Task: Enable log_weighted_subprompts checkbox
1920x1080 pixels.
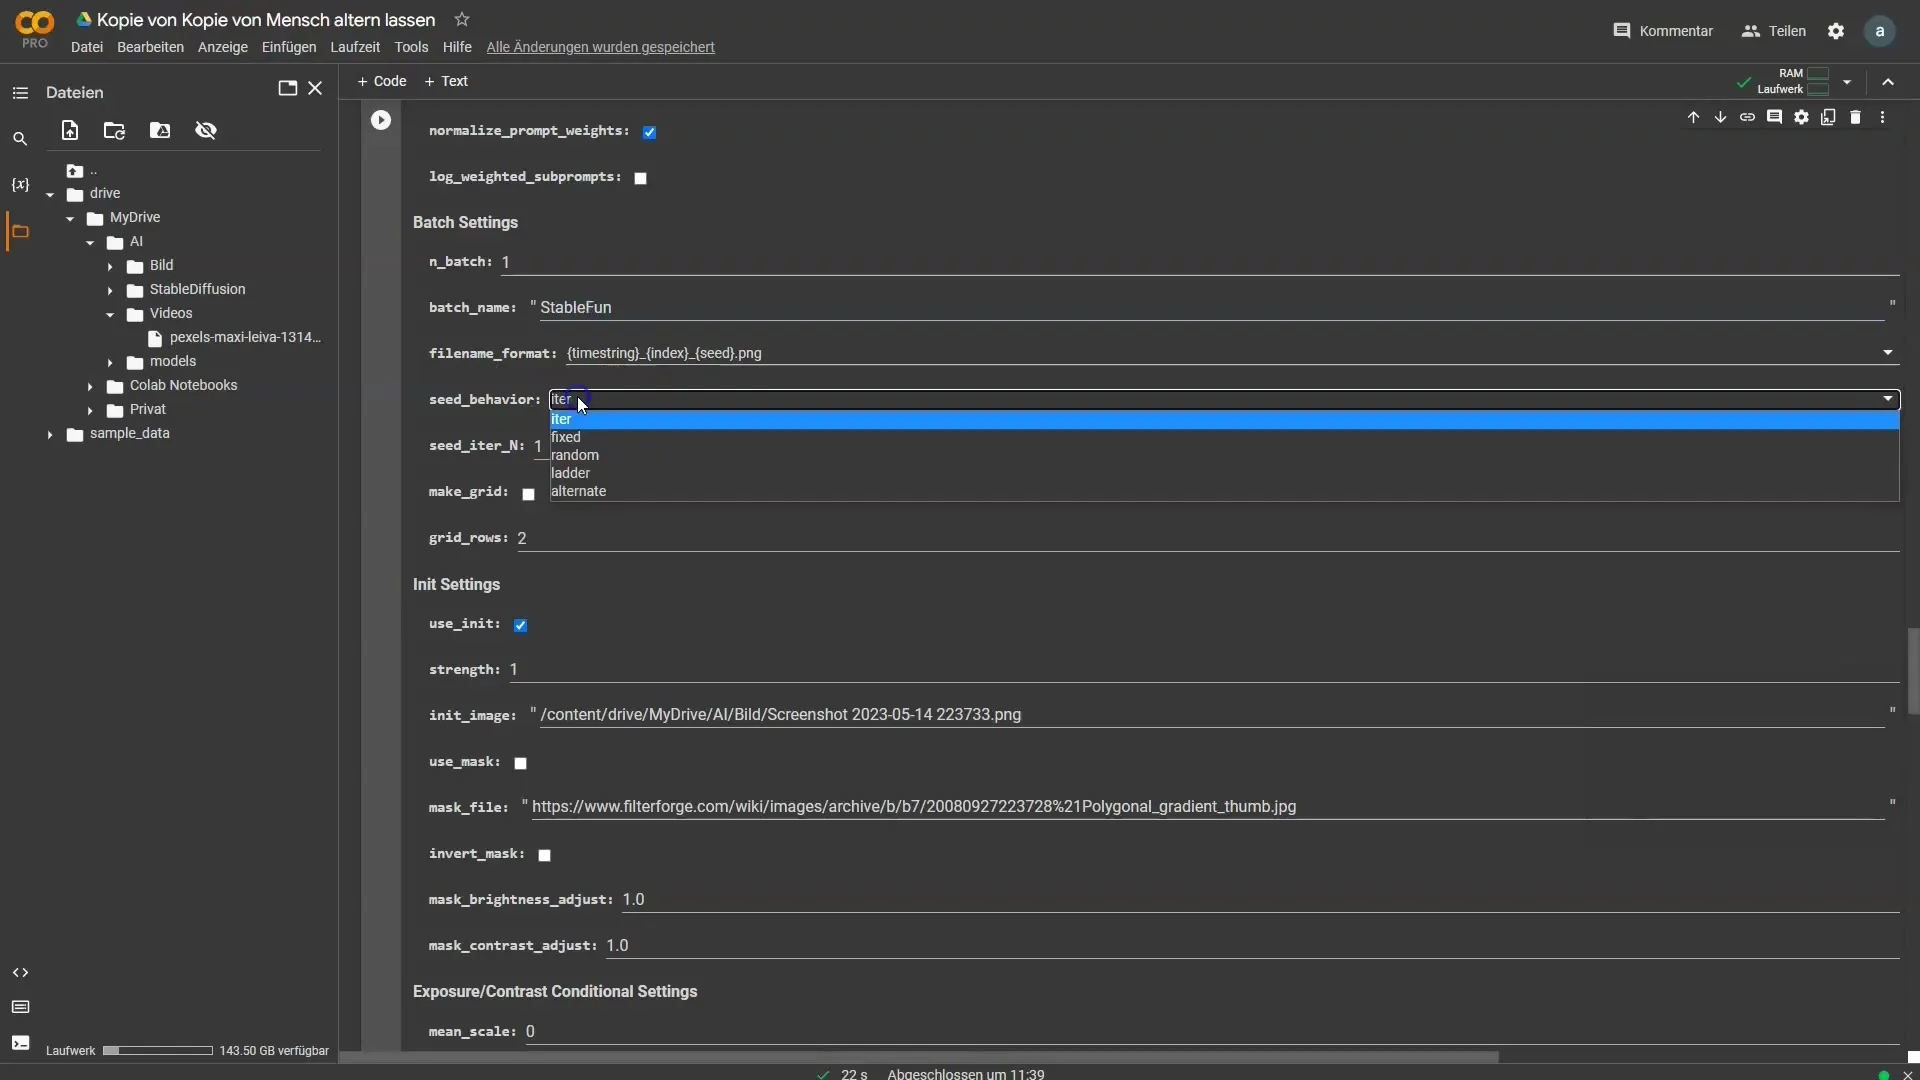Action: pyautogui.click(x=640, y=178)
